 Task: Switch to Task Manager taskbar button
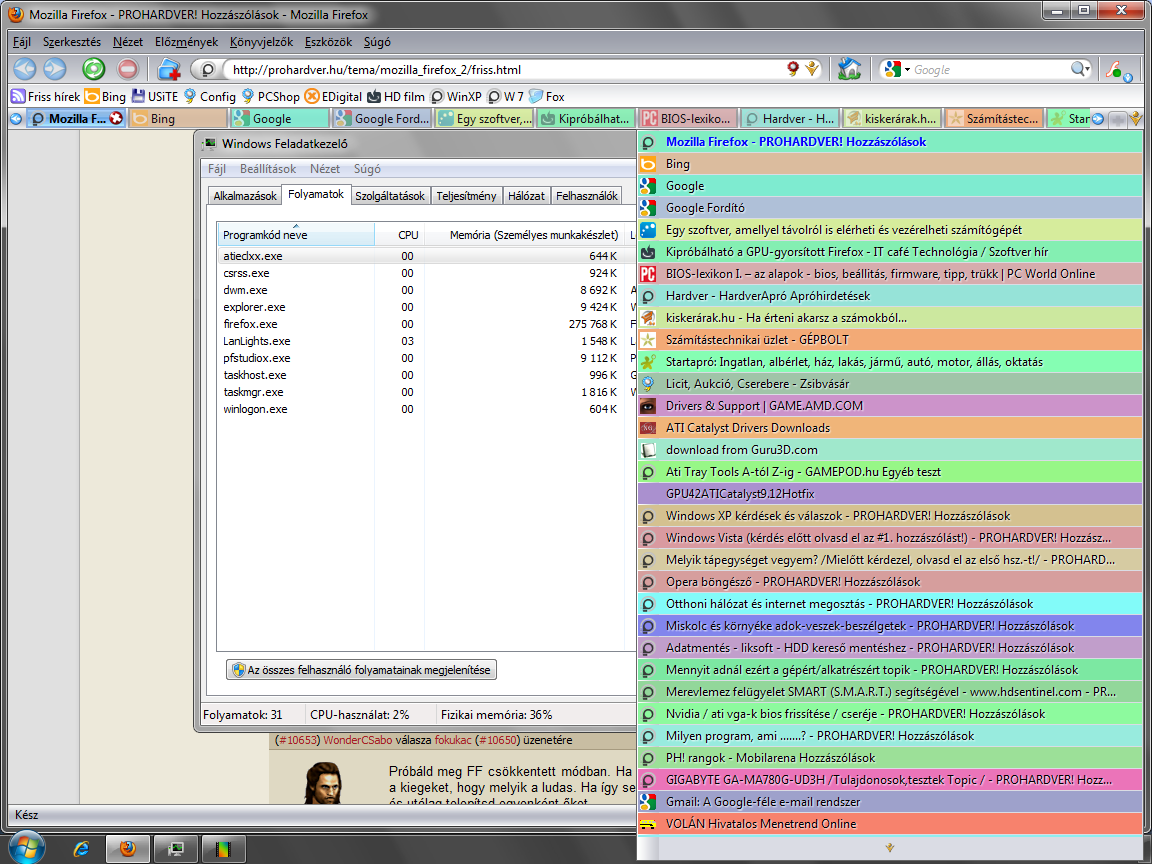(176, 849)
